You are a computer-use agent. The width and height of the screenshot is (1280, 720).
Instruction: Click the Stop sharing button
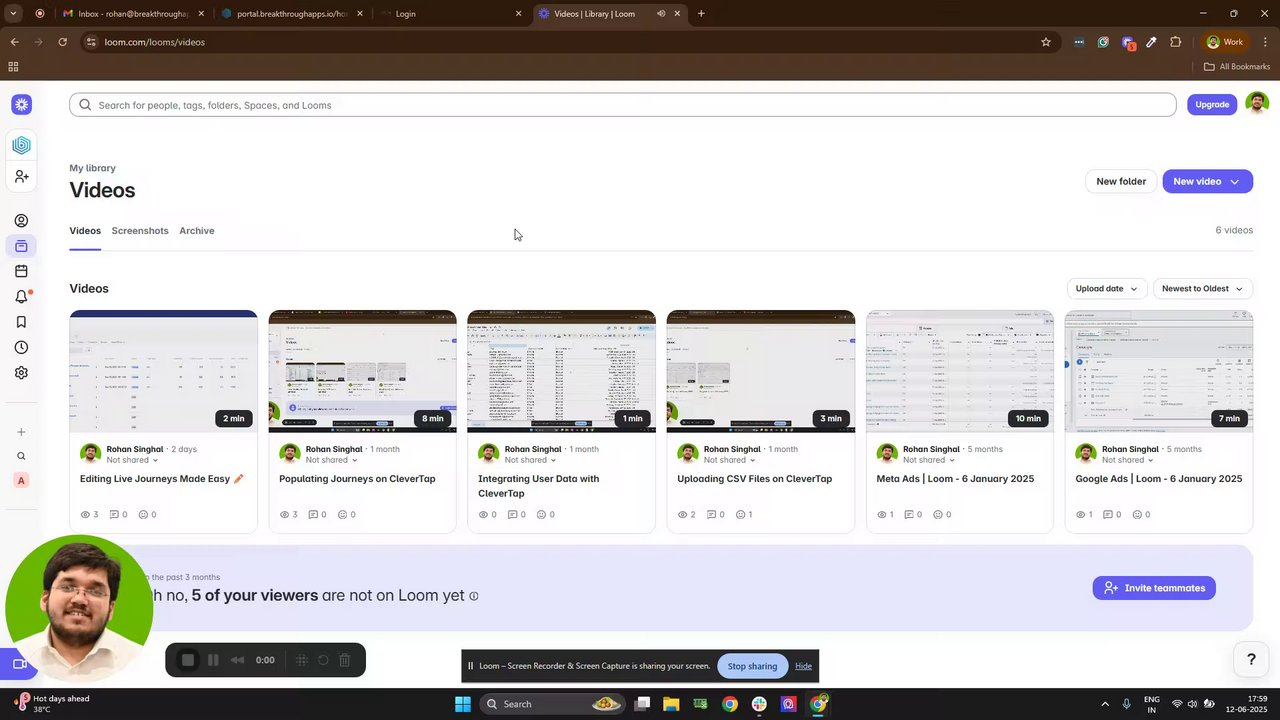(752, 666)
